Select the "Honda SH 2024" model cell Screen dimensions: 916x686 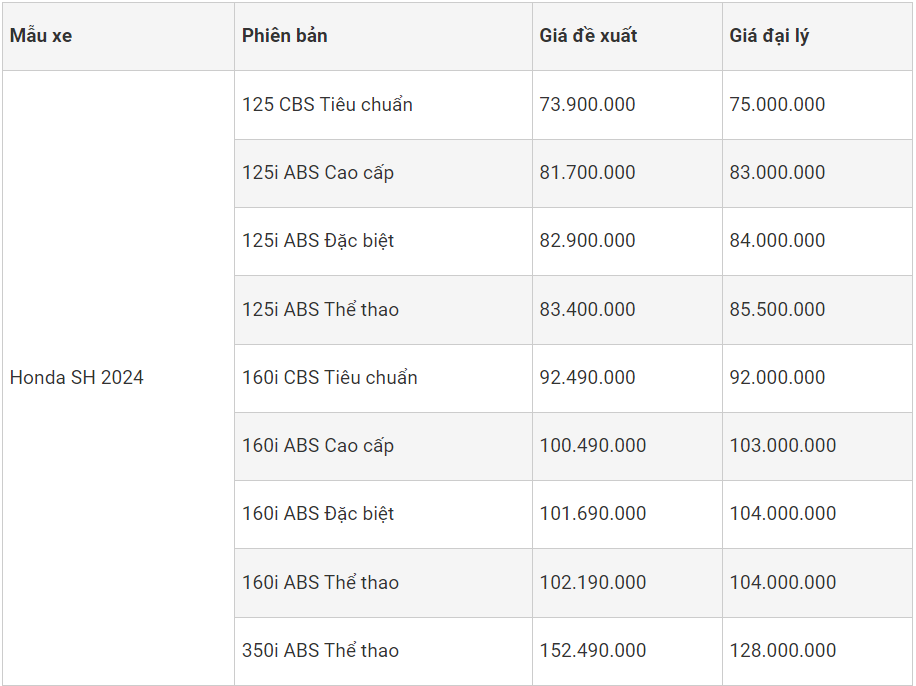76,378
